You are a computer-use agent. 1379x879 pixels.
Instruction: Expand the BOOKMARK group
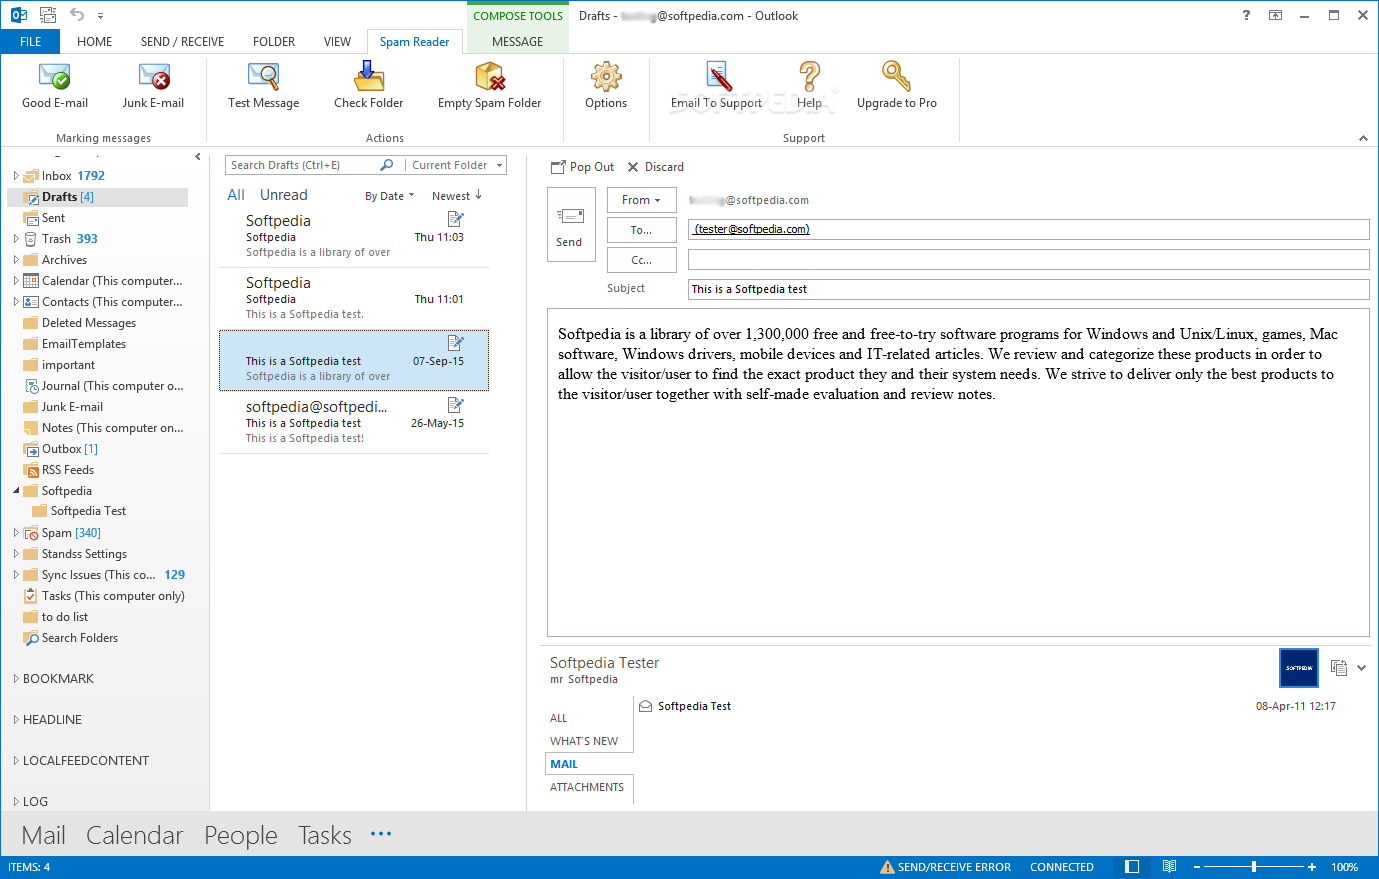point(15,679)
